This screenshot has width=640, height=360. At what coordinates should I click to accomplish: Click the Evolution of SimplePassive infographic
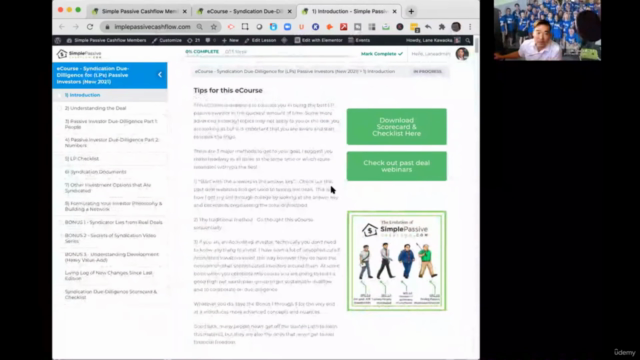coord(397,261)
